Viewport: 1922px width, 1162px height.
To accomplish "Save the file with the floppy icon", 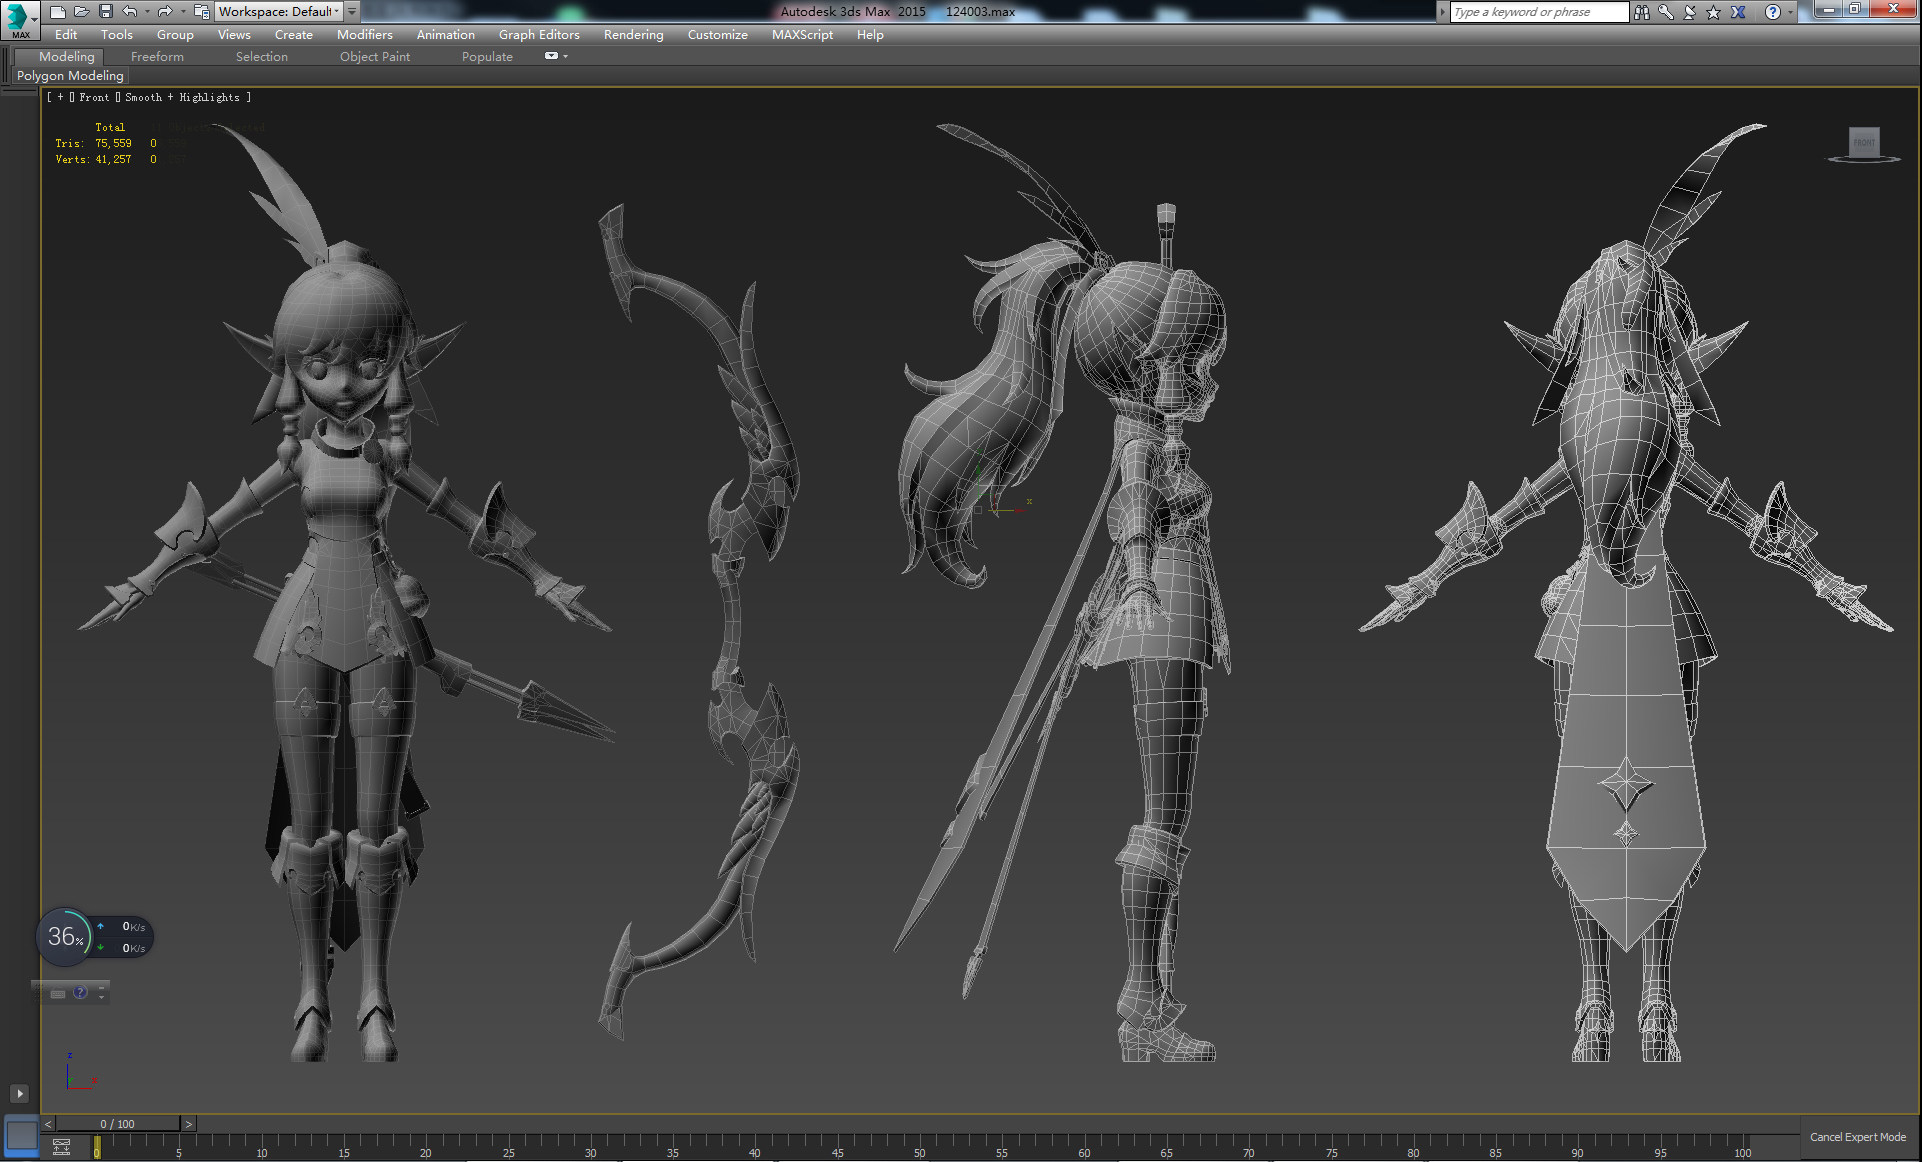I will (105, 12).
